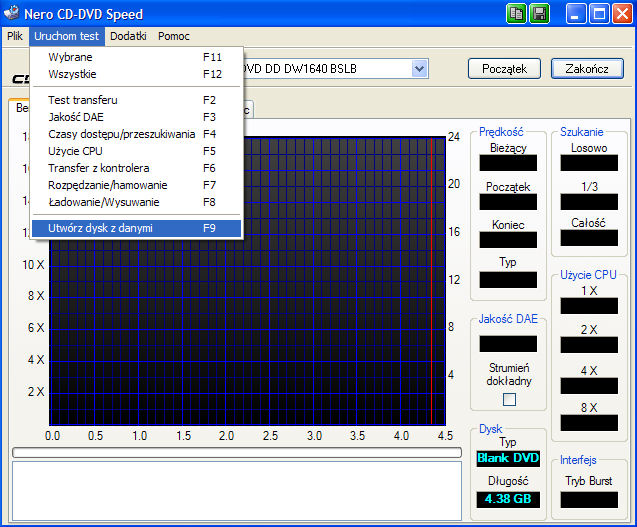Select Czasy dostępu/przeszukiwania entry
Image resolution: width=637 pixels, height=527 pixels.
tap(136, 134)
